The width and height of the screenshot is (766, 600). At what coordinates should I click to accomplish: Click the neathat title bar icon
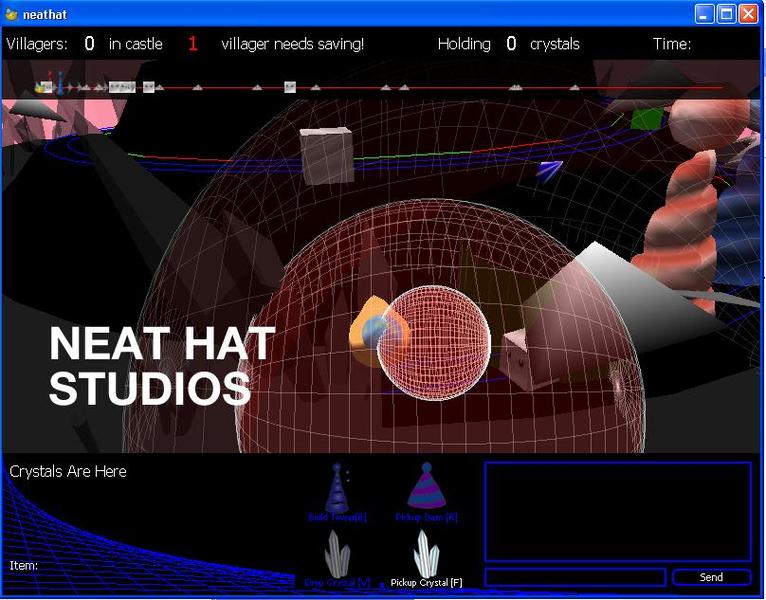[x=12, y=14]
